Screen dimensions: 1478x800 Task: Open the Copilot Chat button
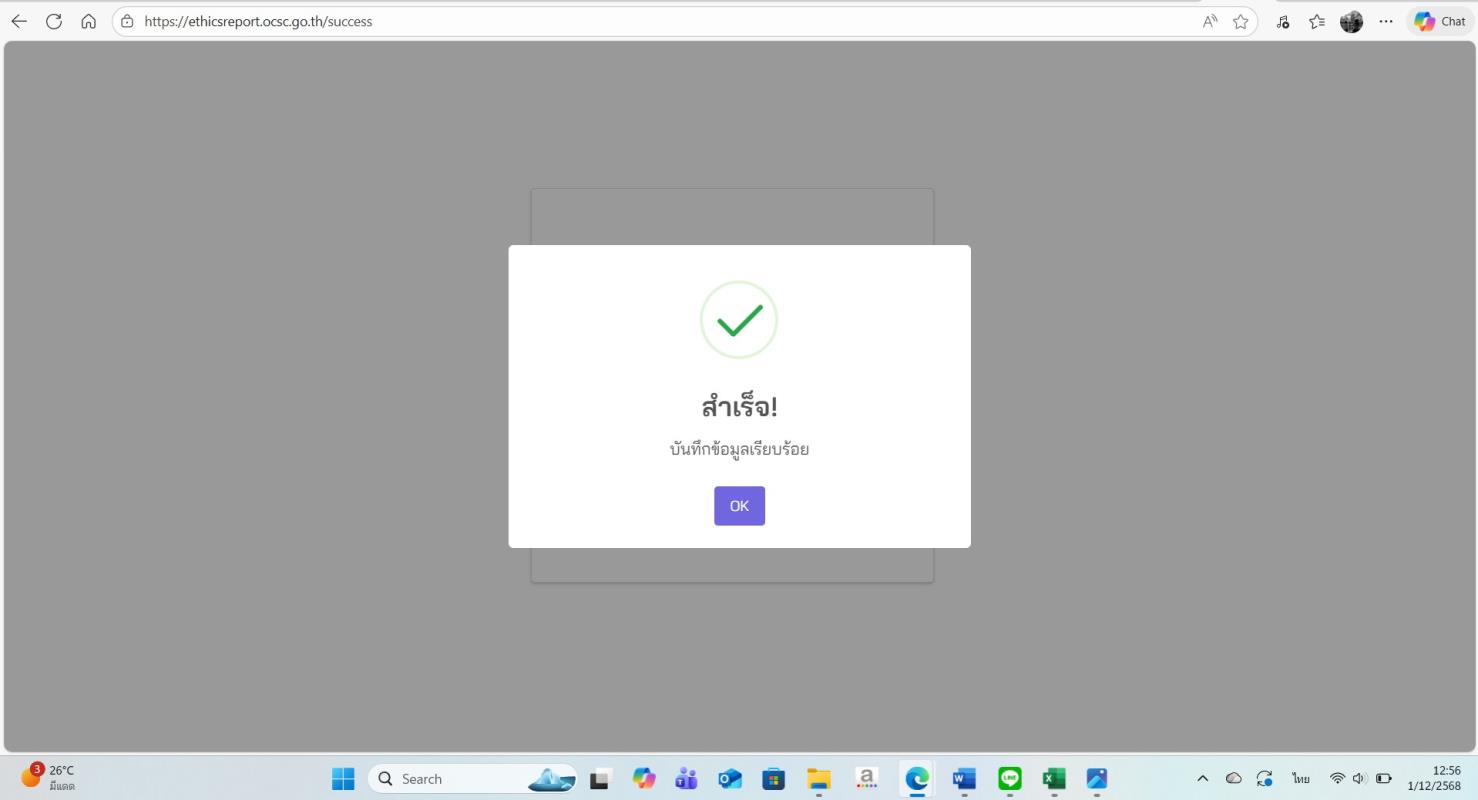point(1440,21)
